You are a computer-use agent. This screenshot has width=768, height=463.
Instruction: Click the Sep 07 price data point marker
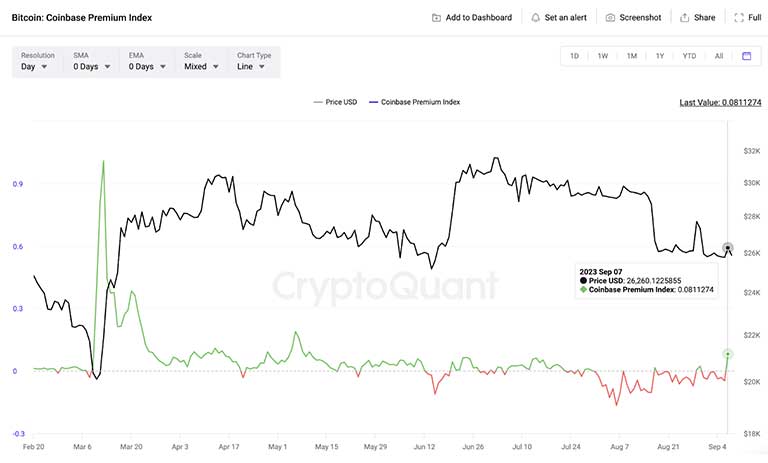coord(728,247)
